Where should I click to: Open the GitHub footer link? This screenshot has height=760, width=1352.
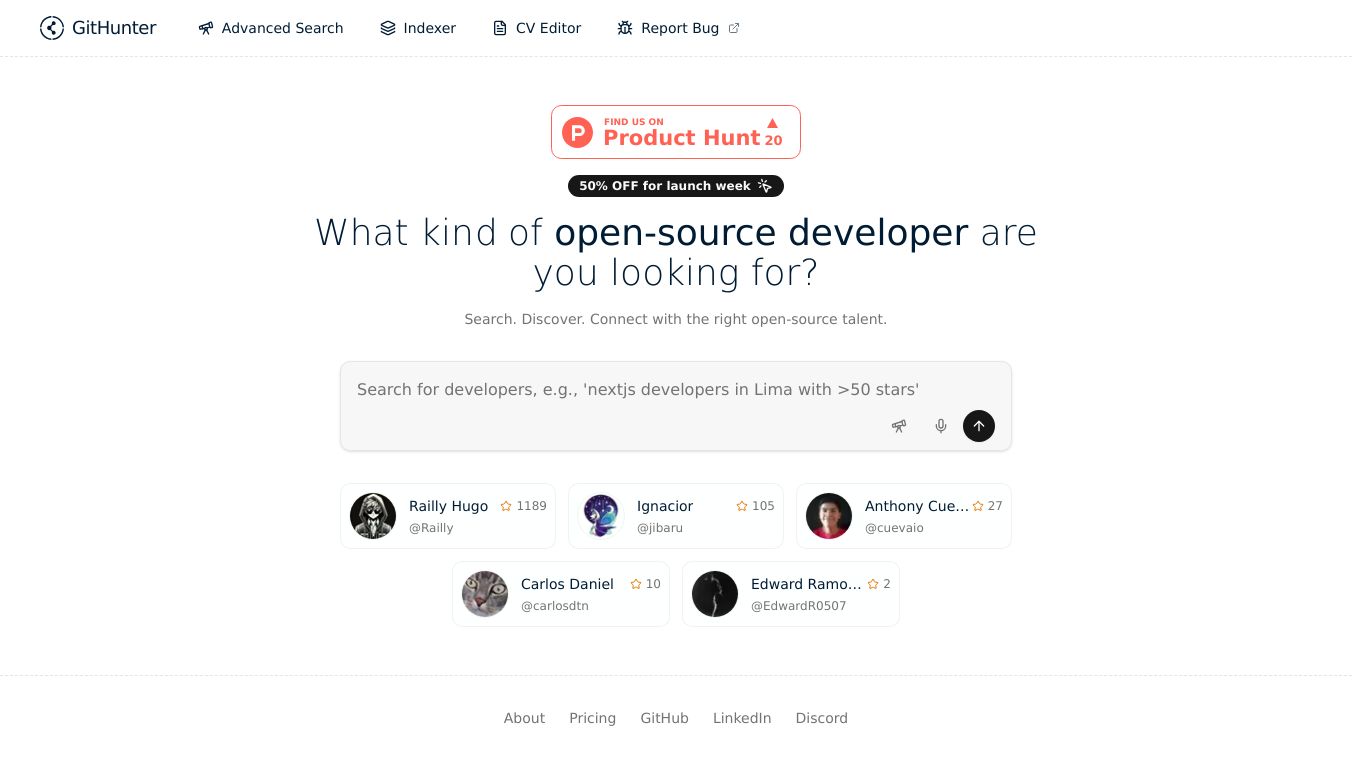665,718
